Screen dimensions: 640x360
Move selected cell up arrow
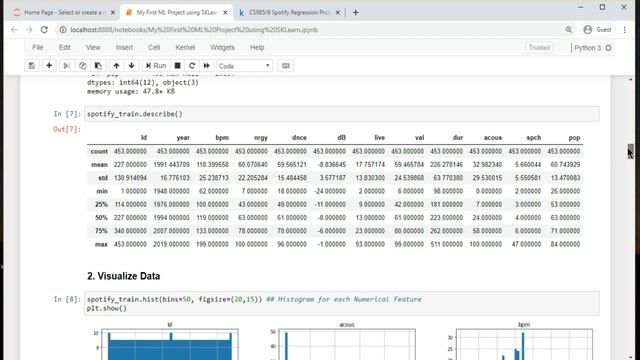[x=116, y=66]
